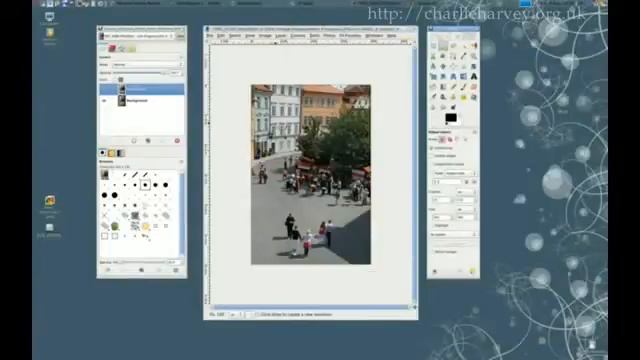Select the Bucket Fill tool
This screenshot has height=360, width=640.
pyautogui.click(x=433, y=87)
